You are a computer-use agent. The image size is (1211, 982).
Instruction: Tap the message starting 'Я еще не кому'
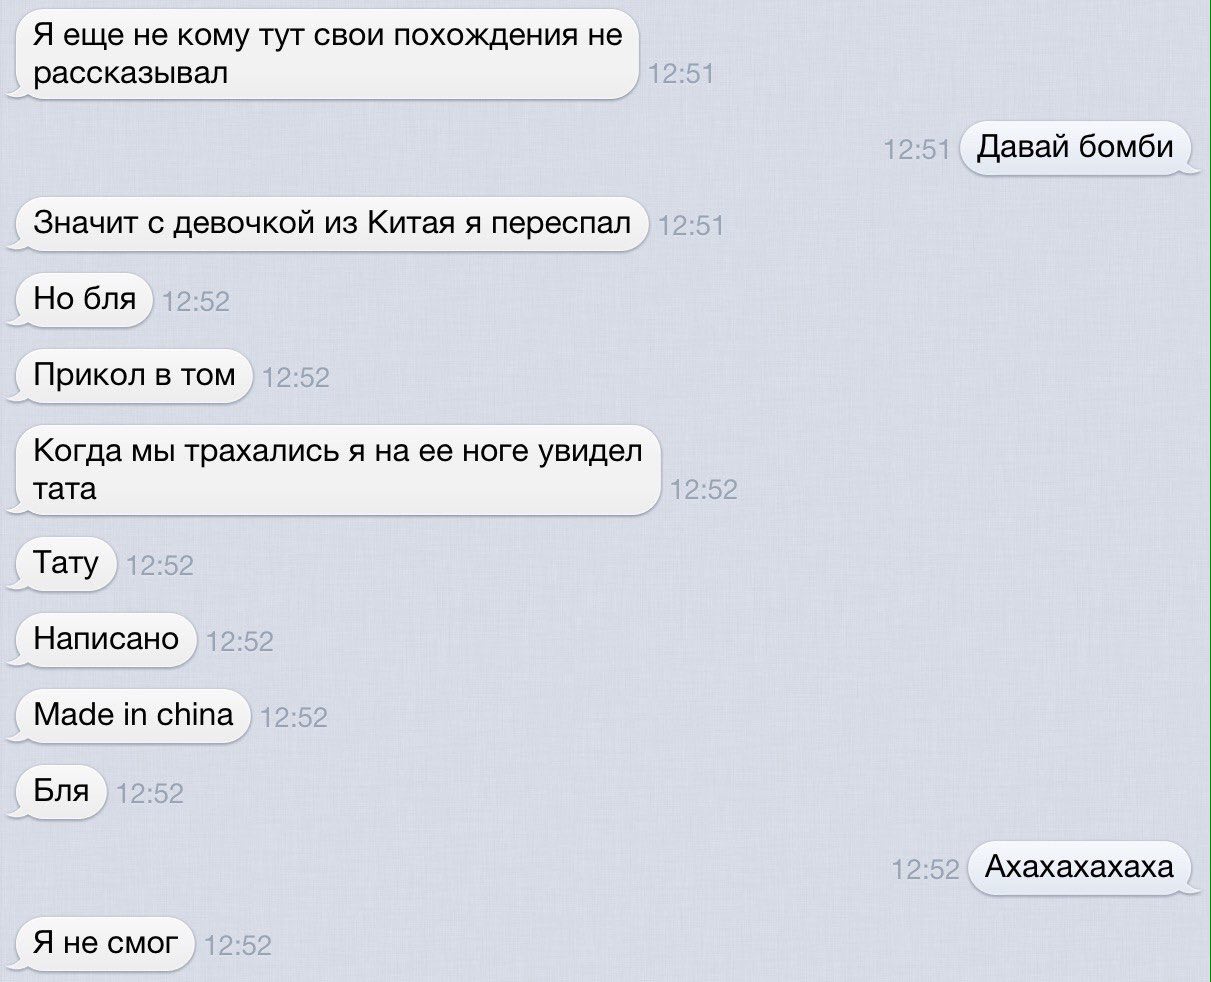tap(326, 54)
